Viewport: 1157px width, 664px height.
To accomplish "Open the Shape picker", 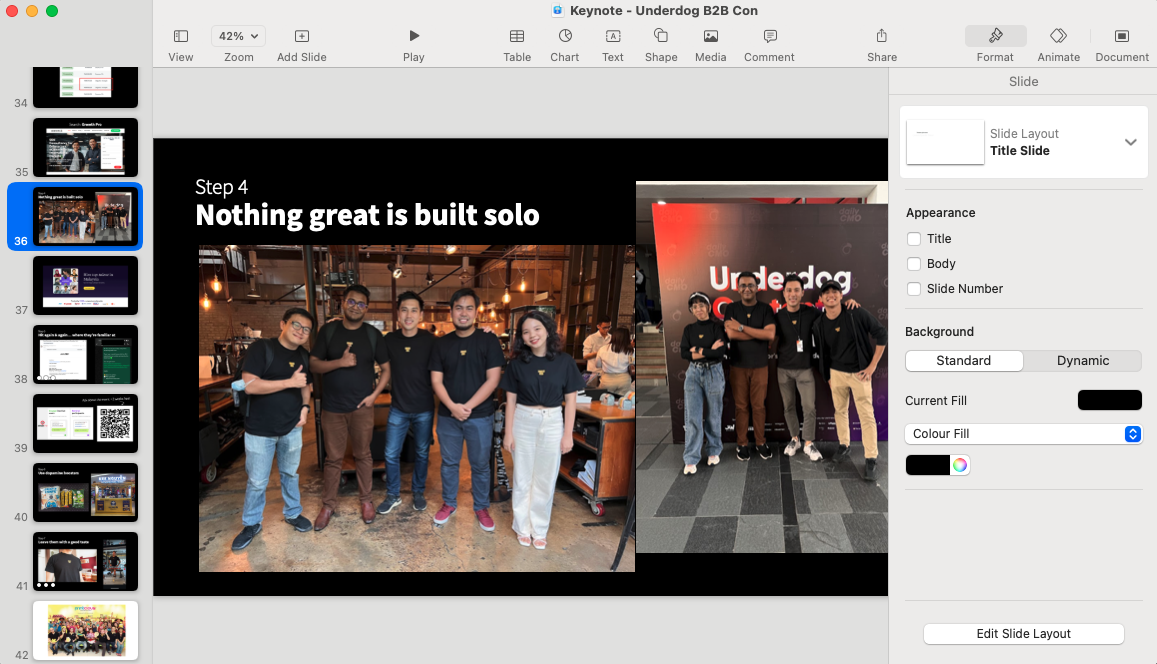I will (661, 35).
